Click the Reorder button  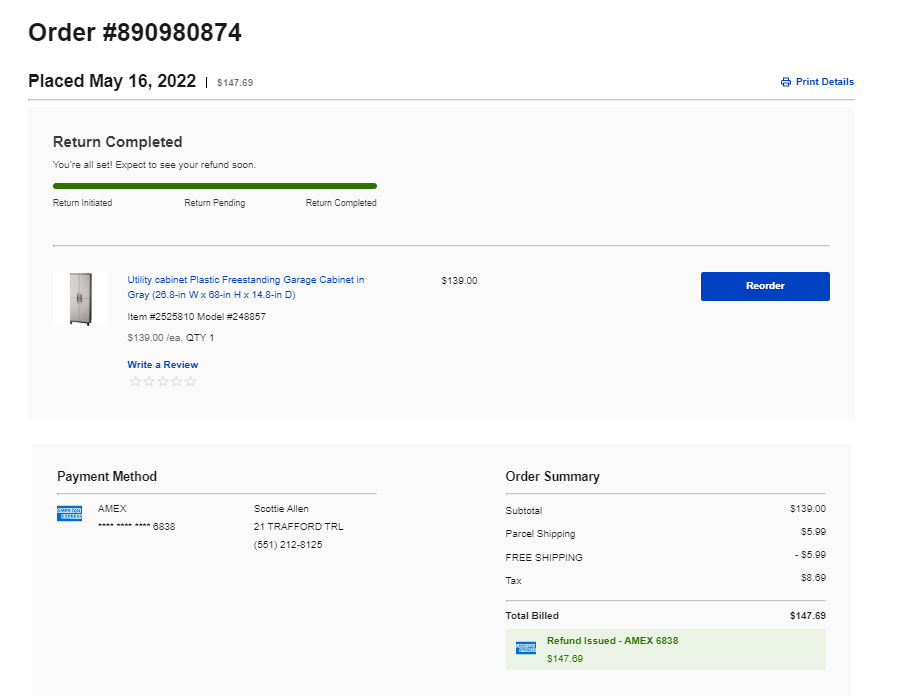(x=765, y=286)
